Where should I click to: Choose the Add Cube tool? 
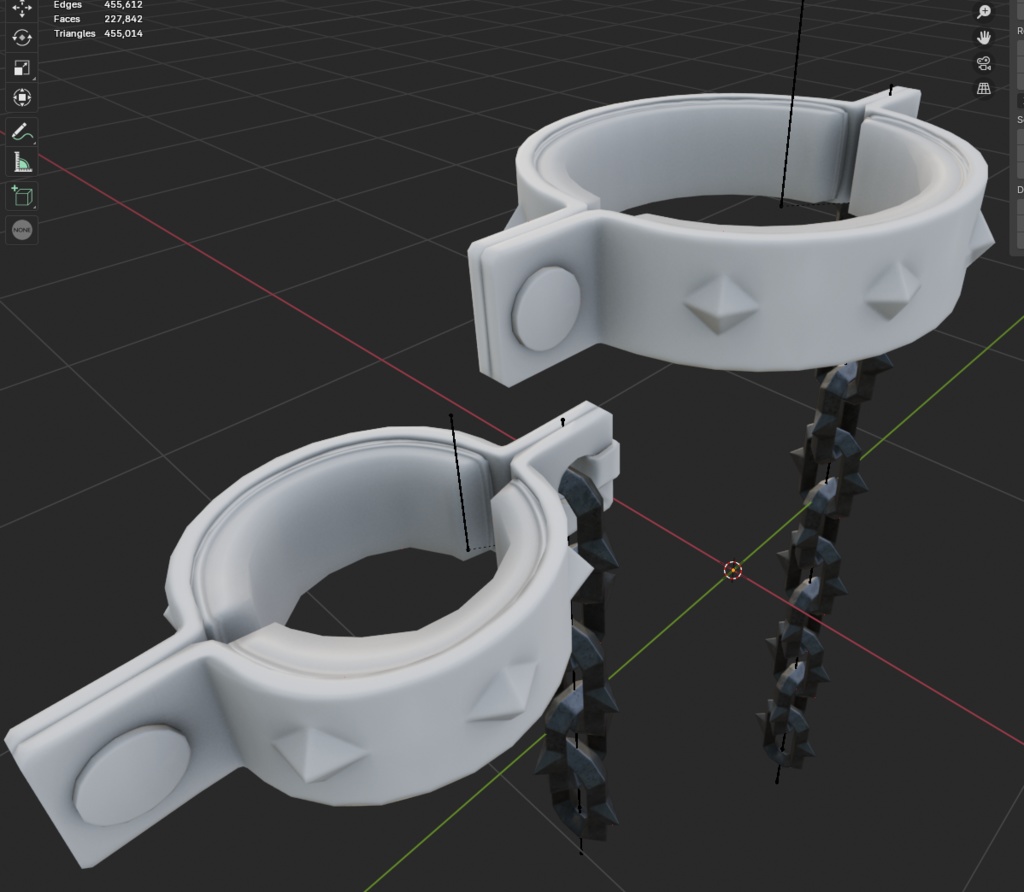(21, 196)
